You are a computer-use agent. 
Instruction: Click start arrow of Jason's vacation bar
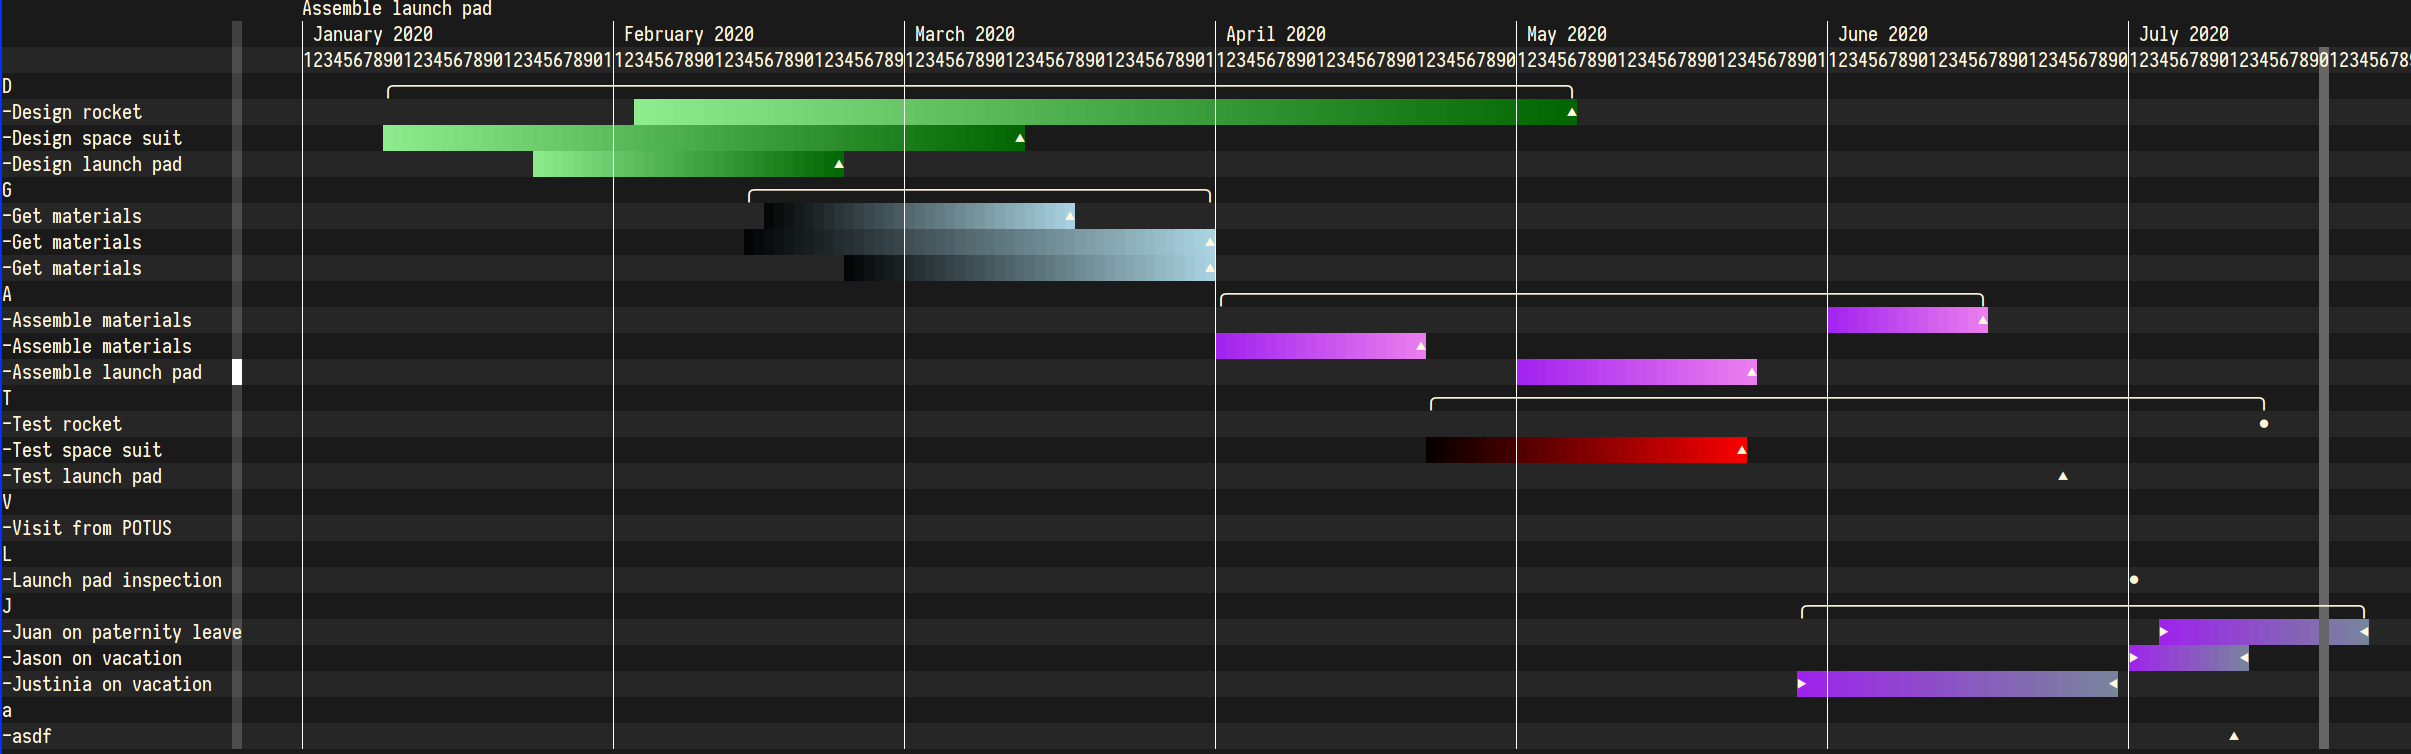[x=2134, y=658]
